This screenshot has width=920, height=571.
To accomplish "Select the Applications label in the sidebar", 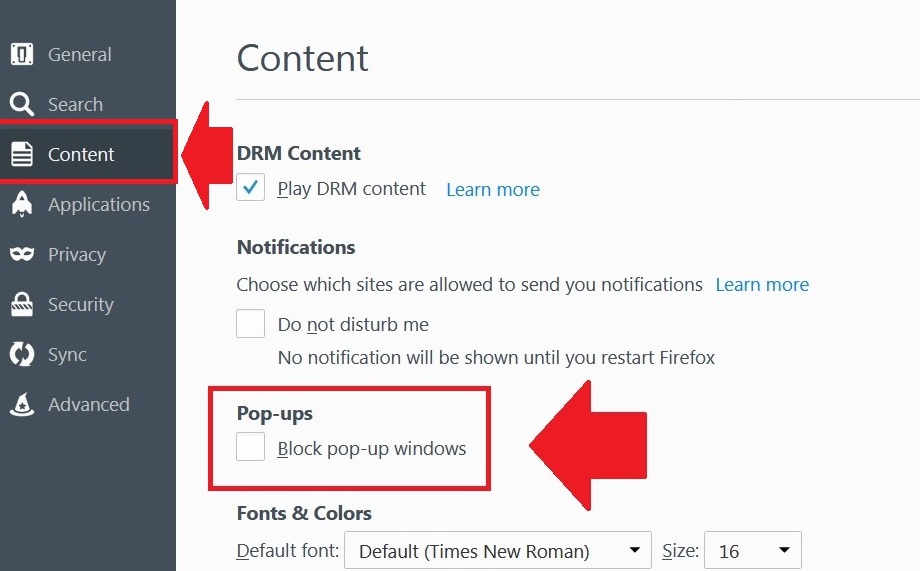I will [x=99, y=204].
